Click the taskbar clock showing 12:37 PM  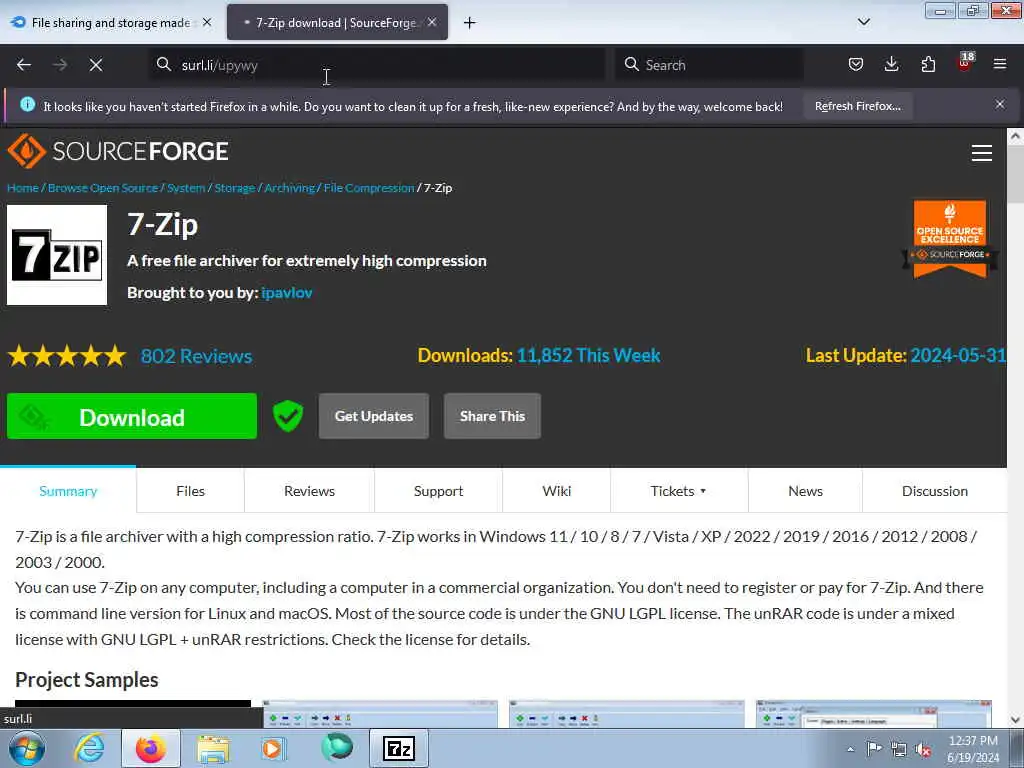973,749
